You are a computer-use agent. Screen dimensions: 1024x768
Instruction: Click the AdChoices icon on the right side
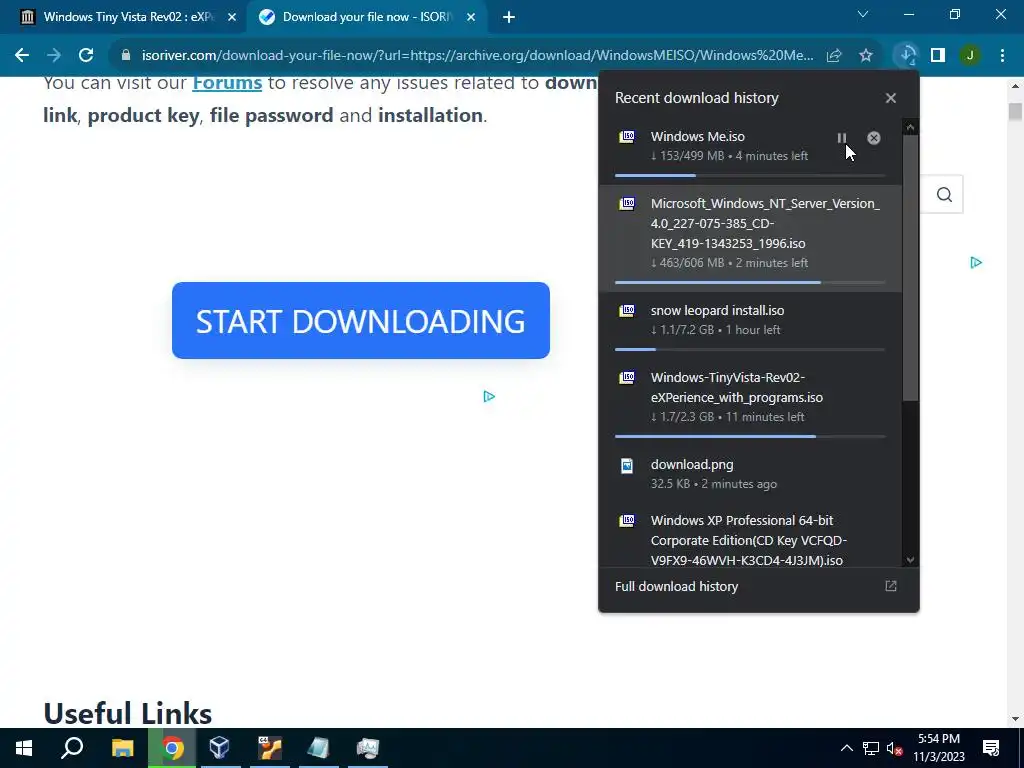pos(976,263)
